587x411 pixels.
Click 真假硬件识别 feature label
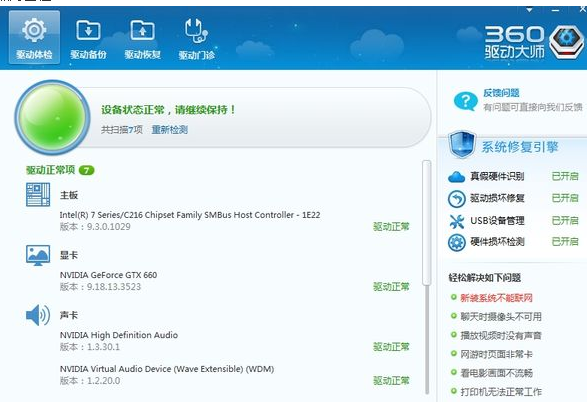click(x=497, y=176)
